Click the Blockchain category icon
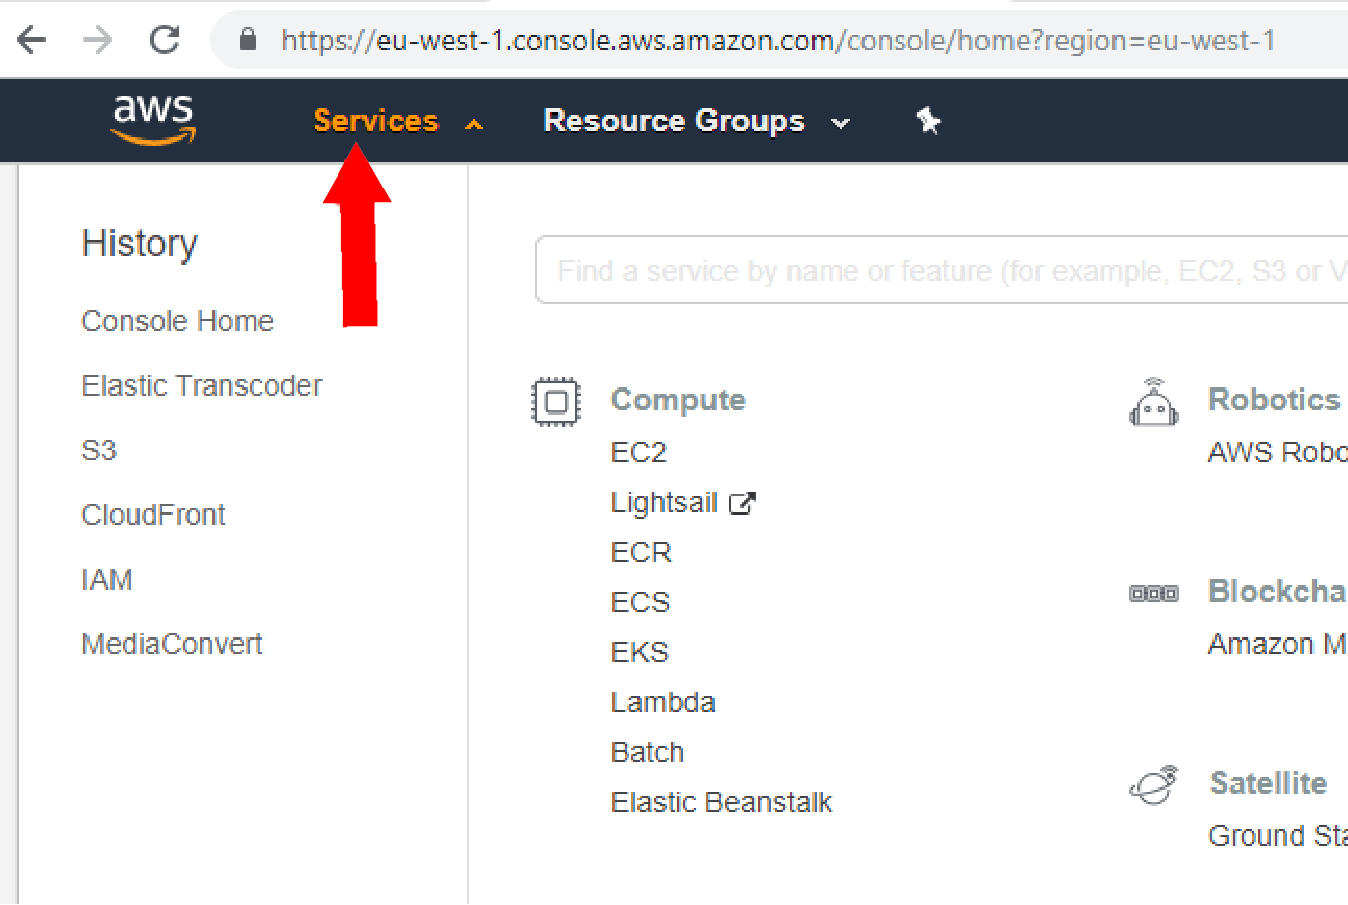This screenshot has height=905, width=1348. pos(1154,593)
